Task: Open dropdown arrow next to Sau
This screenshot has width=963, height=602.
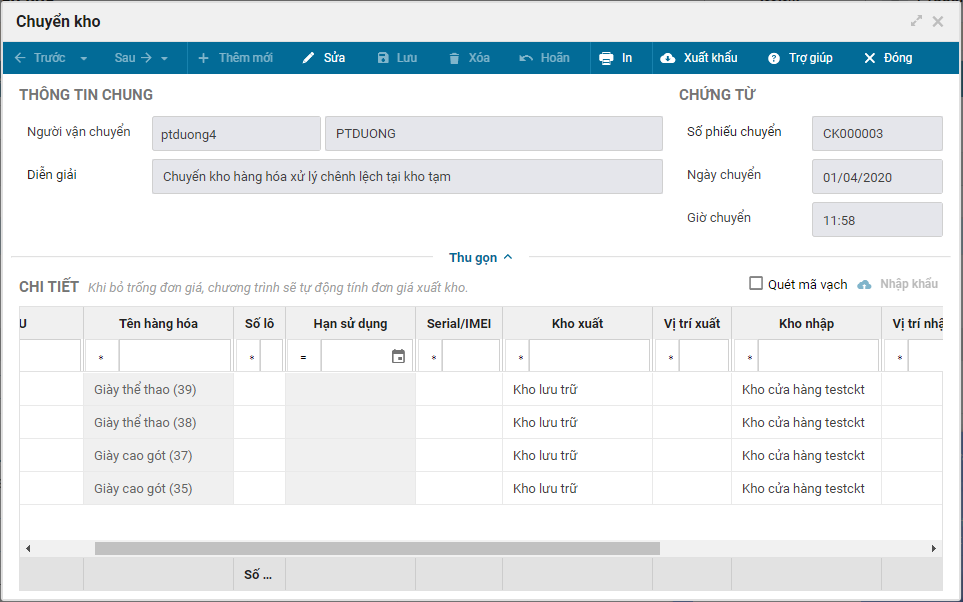Action: click(x=165, y=58)
